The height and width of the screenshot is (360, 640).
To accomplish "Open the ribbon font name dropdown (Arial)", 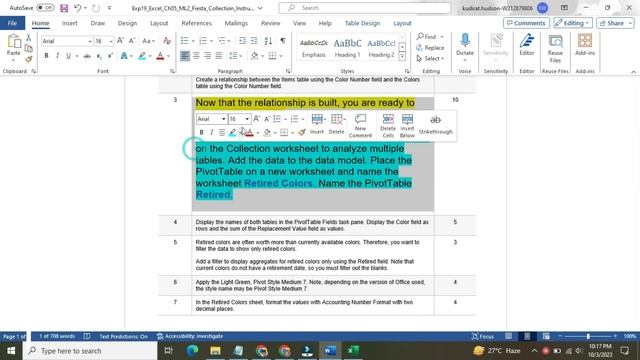I will (90, 41).
